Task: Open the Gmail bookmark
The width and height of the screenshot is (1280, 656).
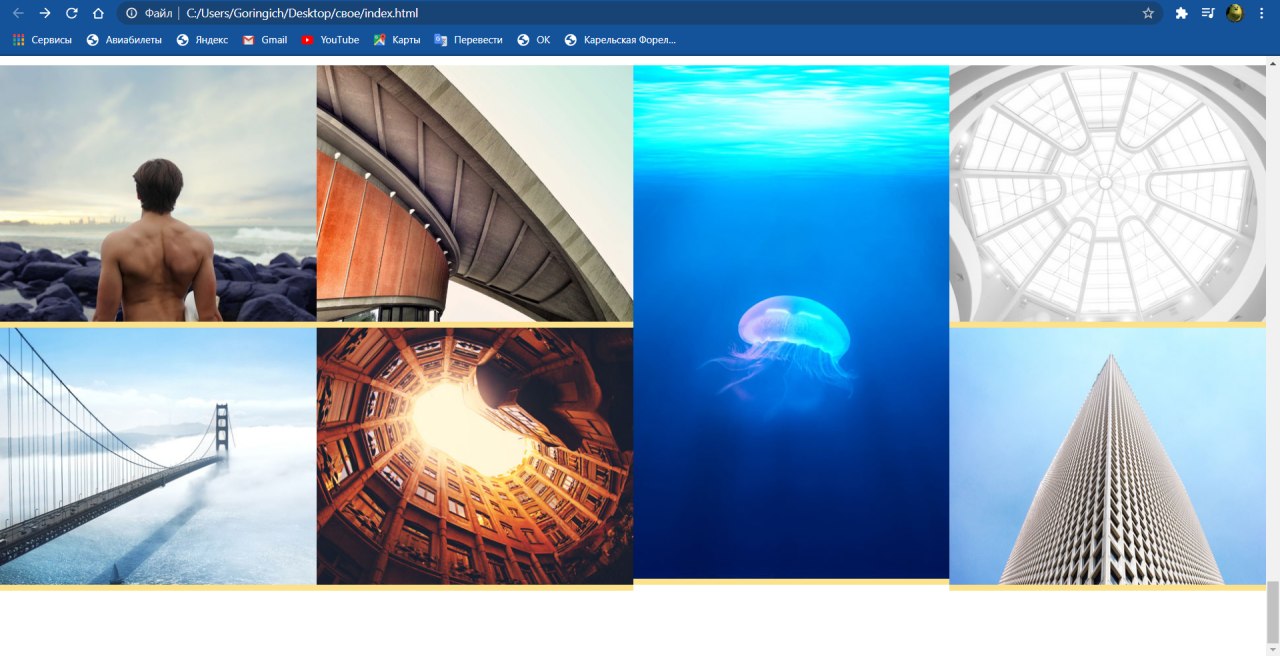Action: pos(265,40)
